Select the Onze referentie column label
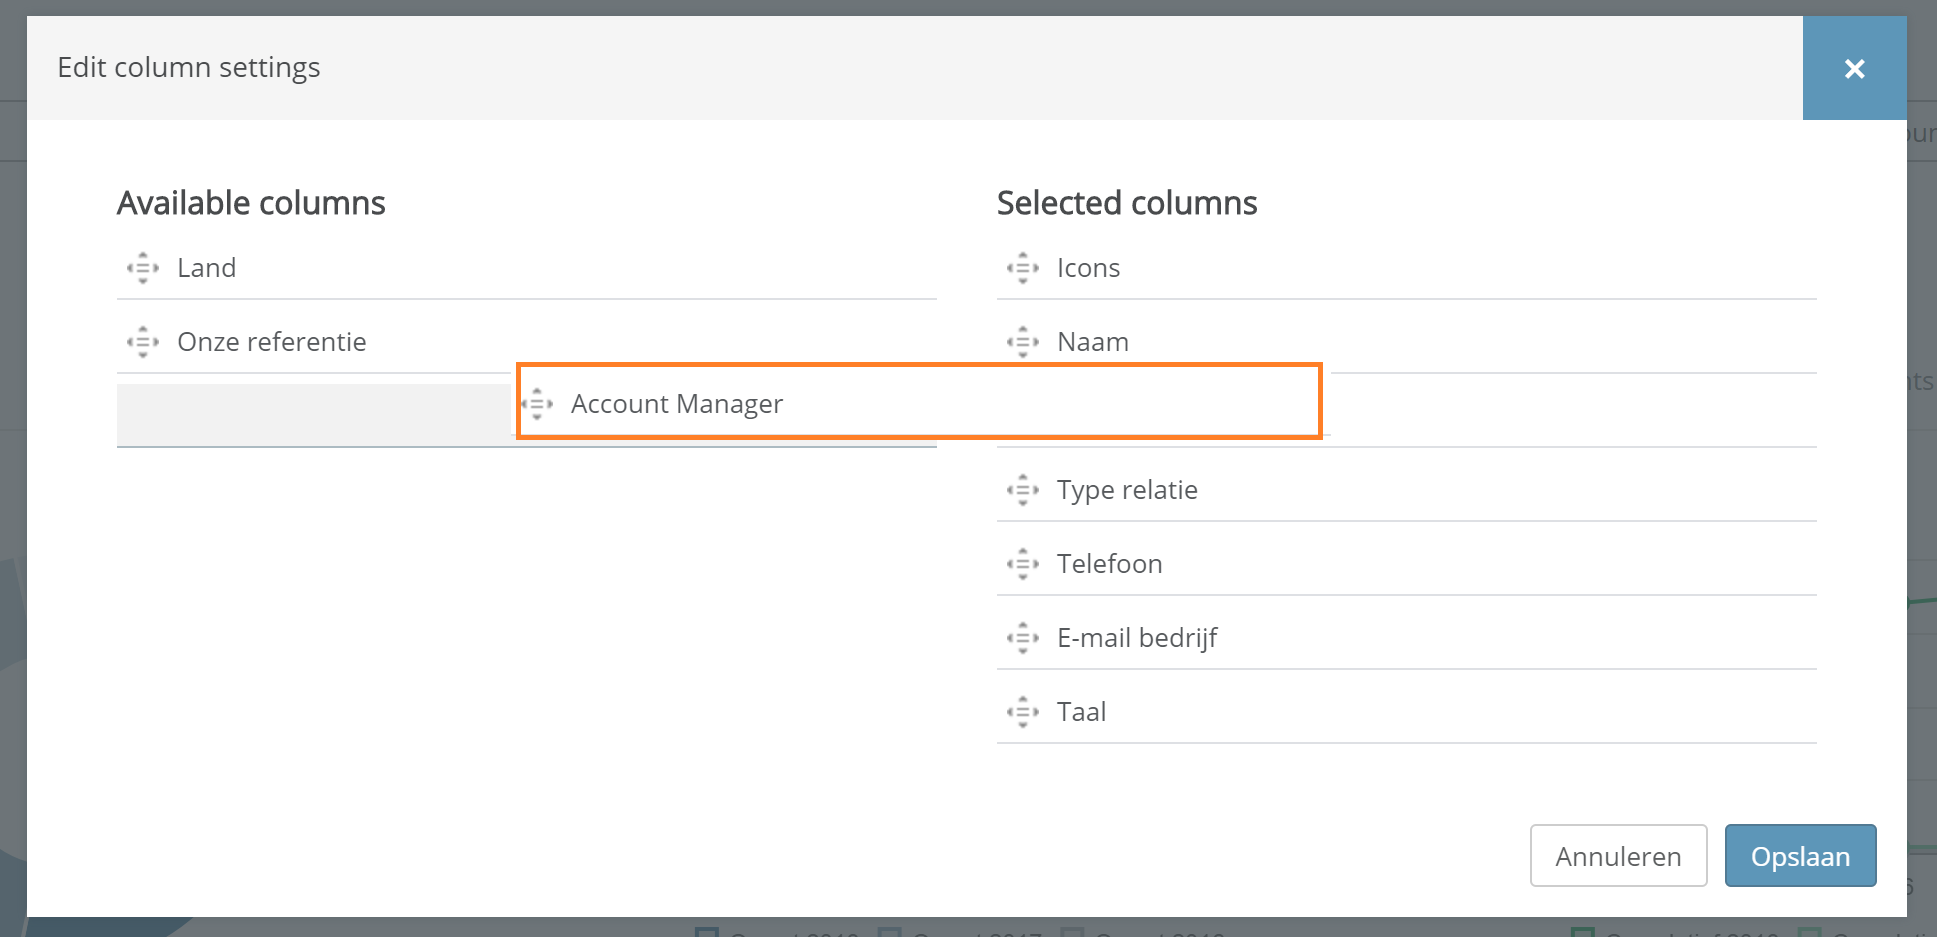The image size is (1937, 937). pyautogui.click(x=272, y=342)
